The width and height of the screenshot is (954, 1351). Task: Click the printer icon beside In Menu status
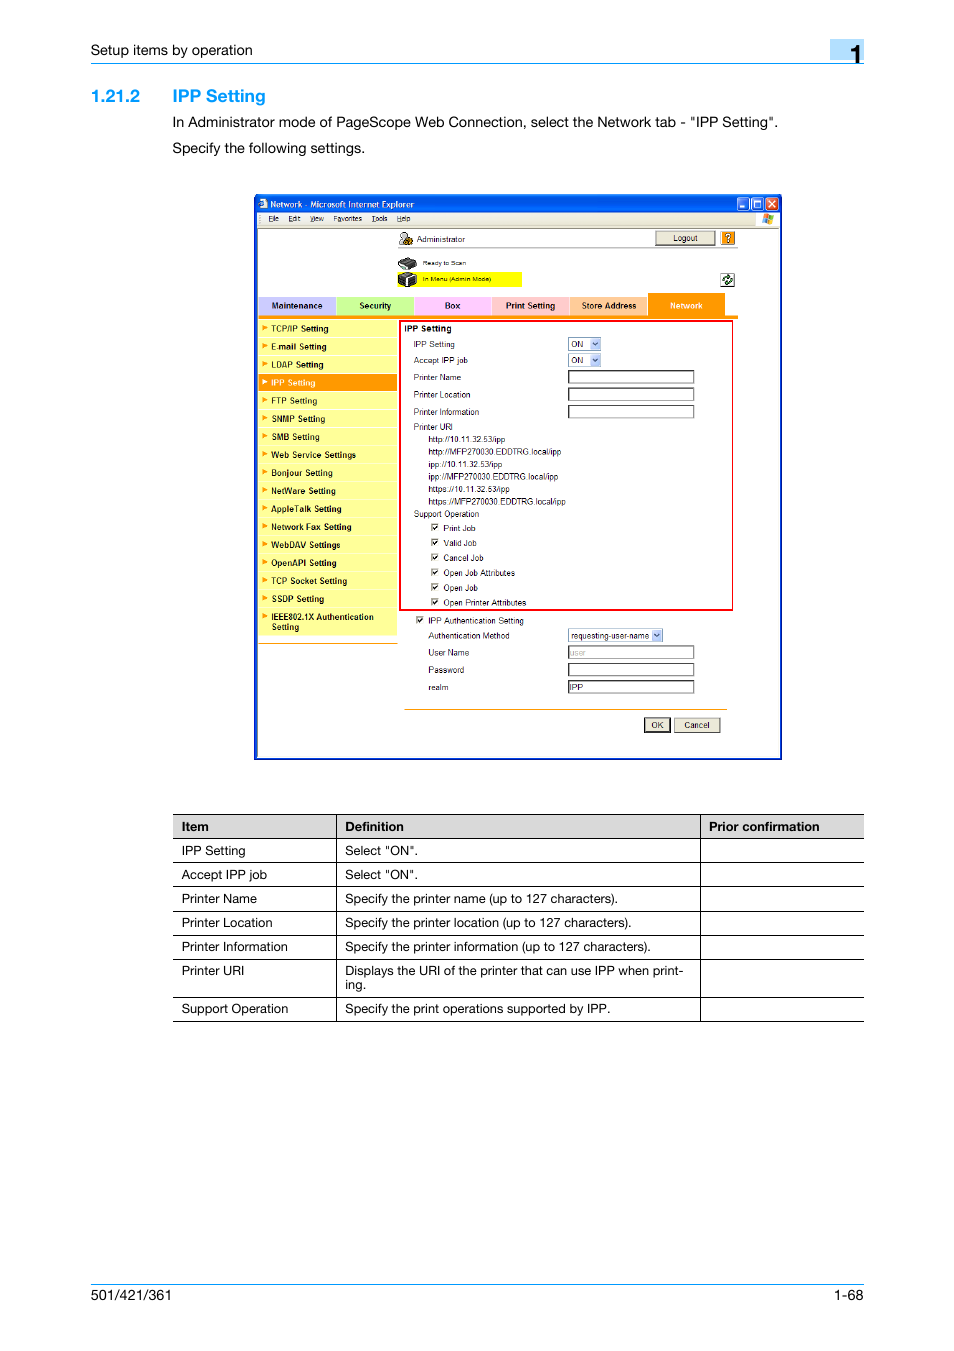(x=407, y=279)
